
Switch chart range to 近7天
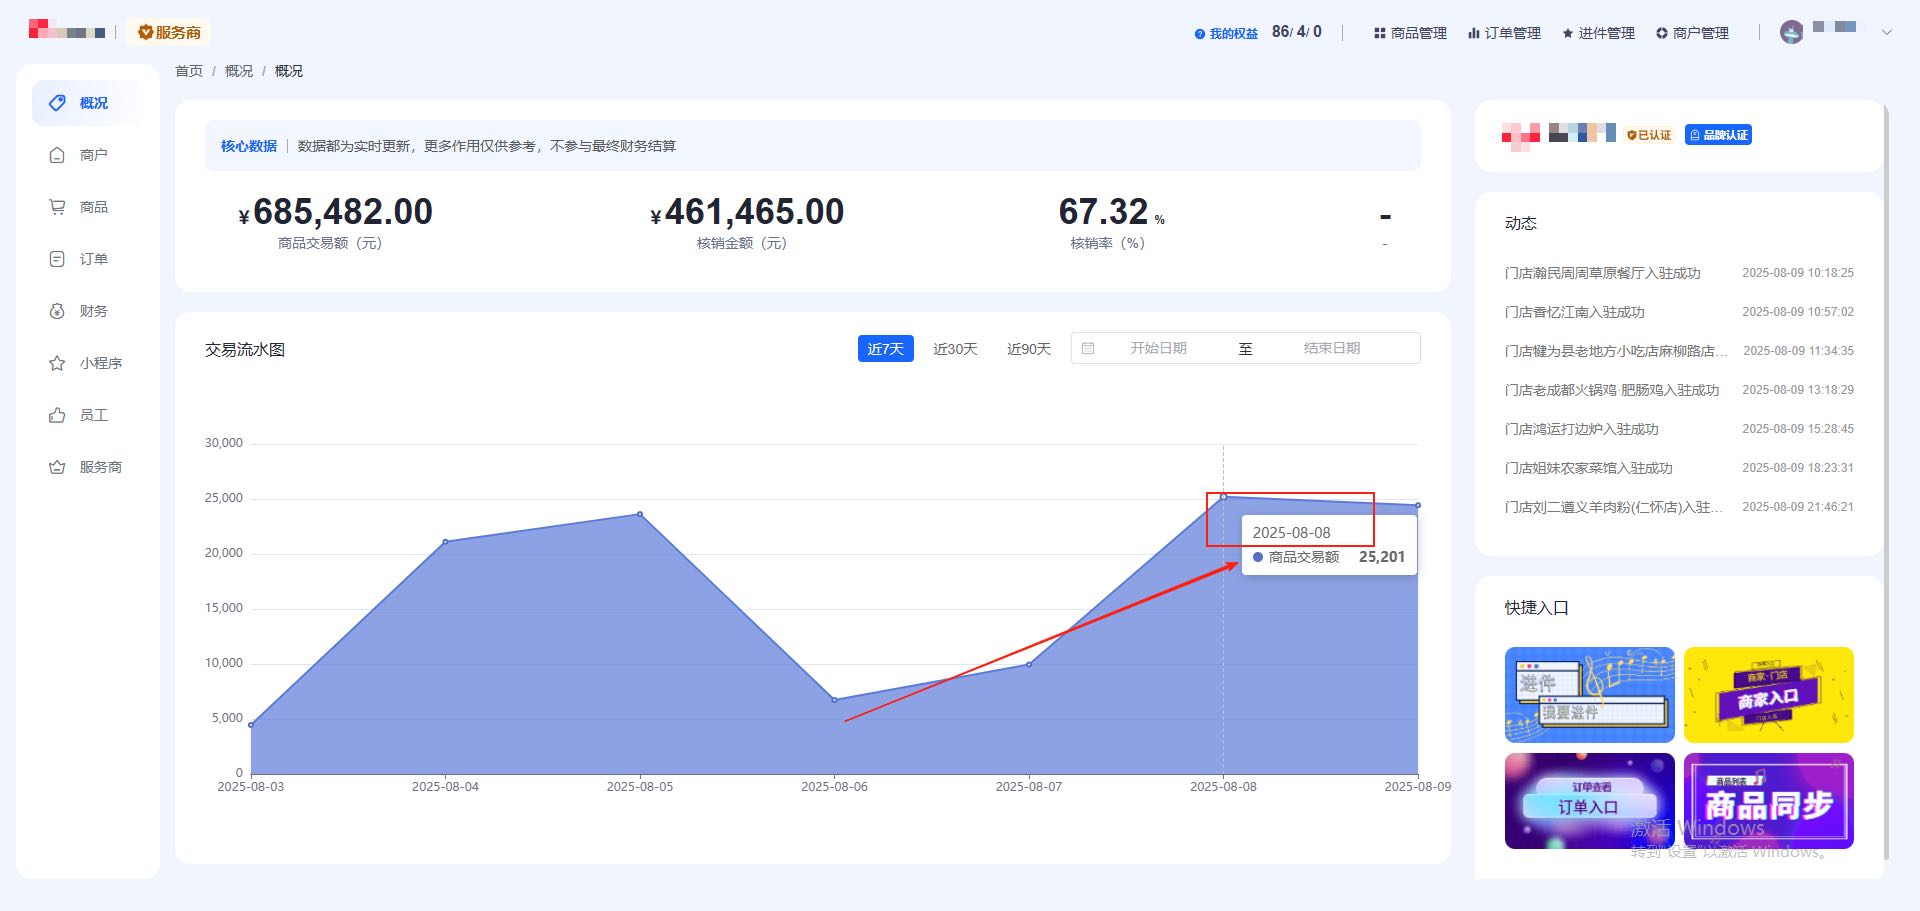click(x=885, y=348)
